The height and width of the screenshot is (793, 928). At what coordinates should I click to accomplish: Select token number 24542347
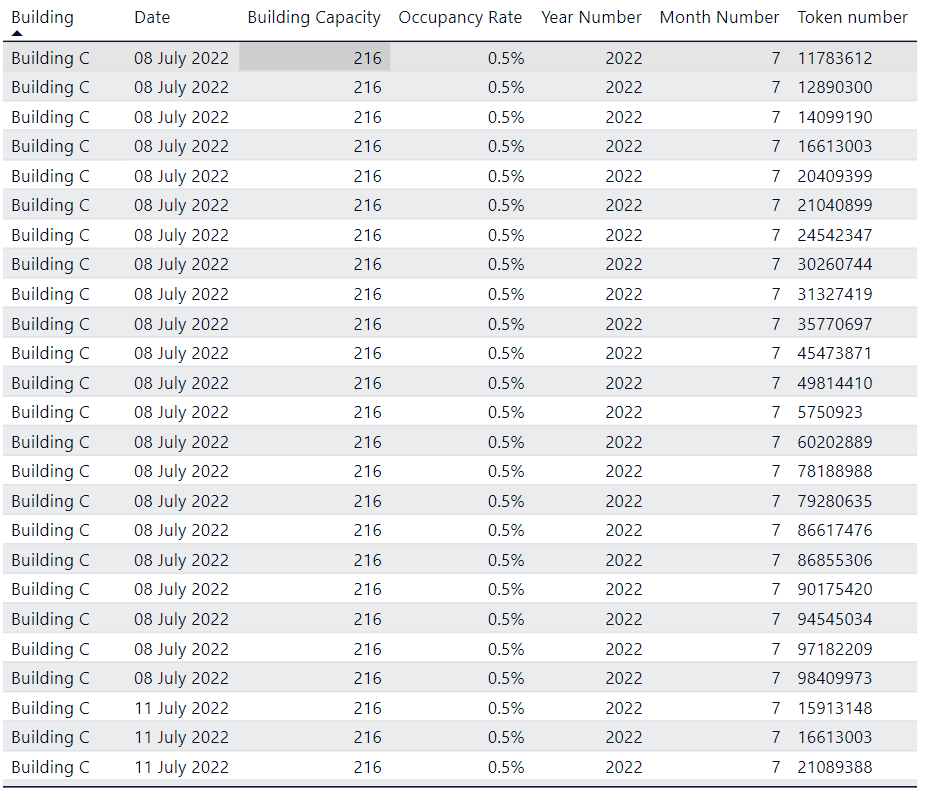point(834,236)
